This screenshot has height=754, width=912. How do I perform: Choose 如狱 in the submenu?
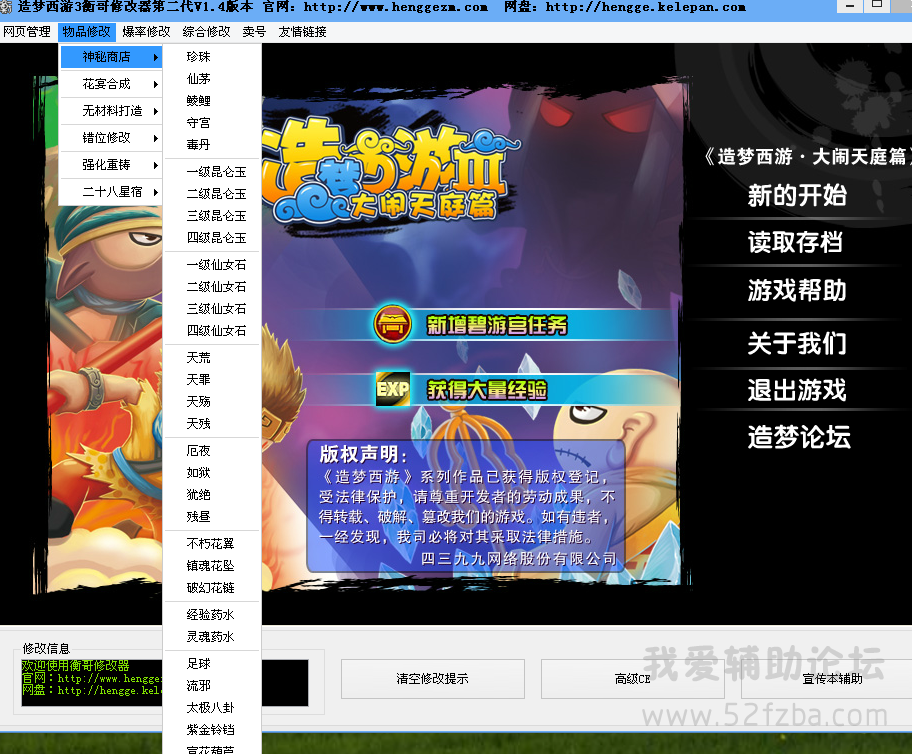pyautogui.click(x=212, y=472)
